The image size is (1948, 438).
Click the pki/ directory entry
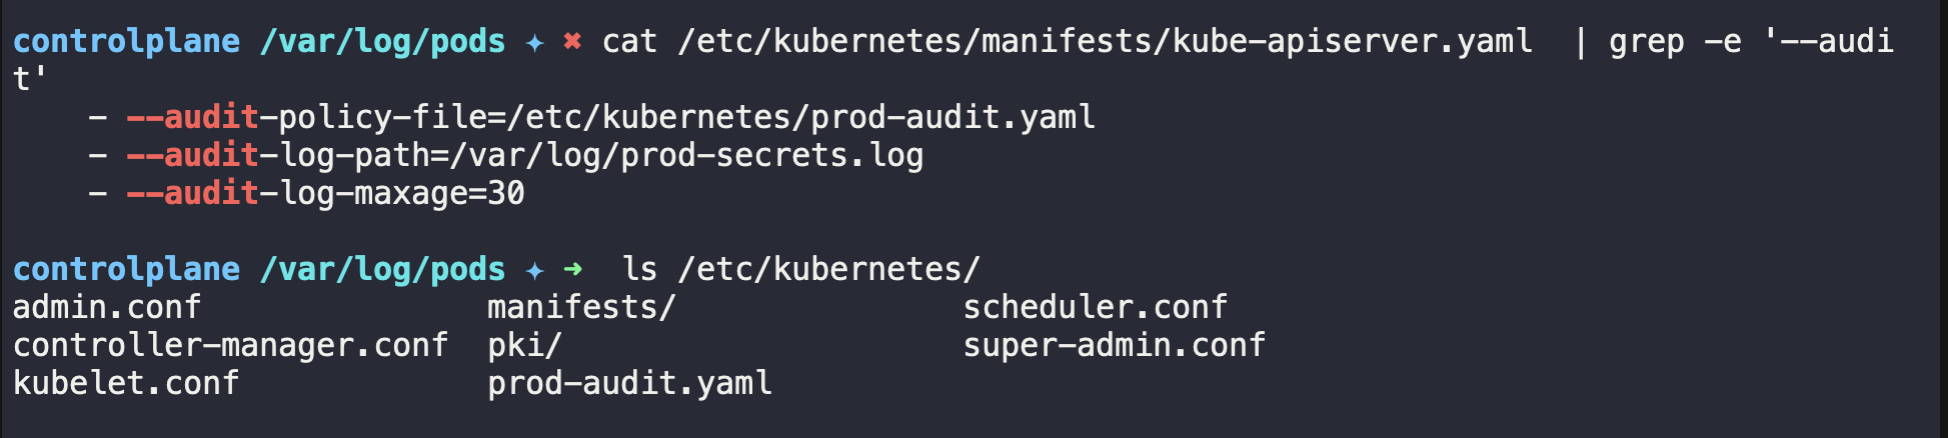click(x=524, y=345)
